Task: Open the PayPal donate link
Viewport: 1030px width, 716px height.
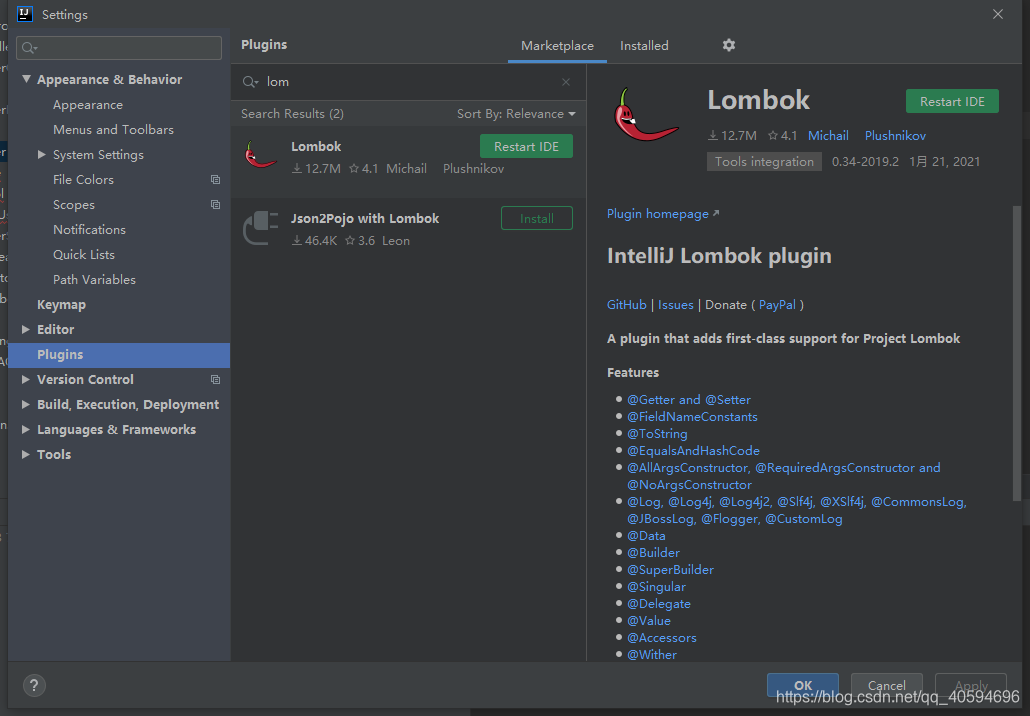Action: pyautogui.click(x=777, y=304)
